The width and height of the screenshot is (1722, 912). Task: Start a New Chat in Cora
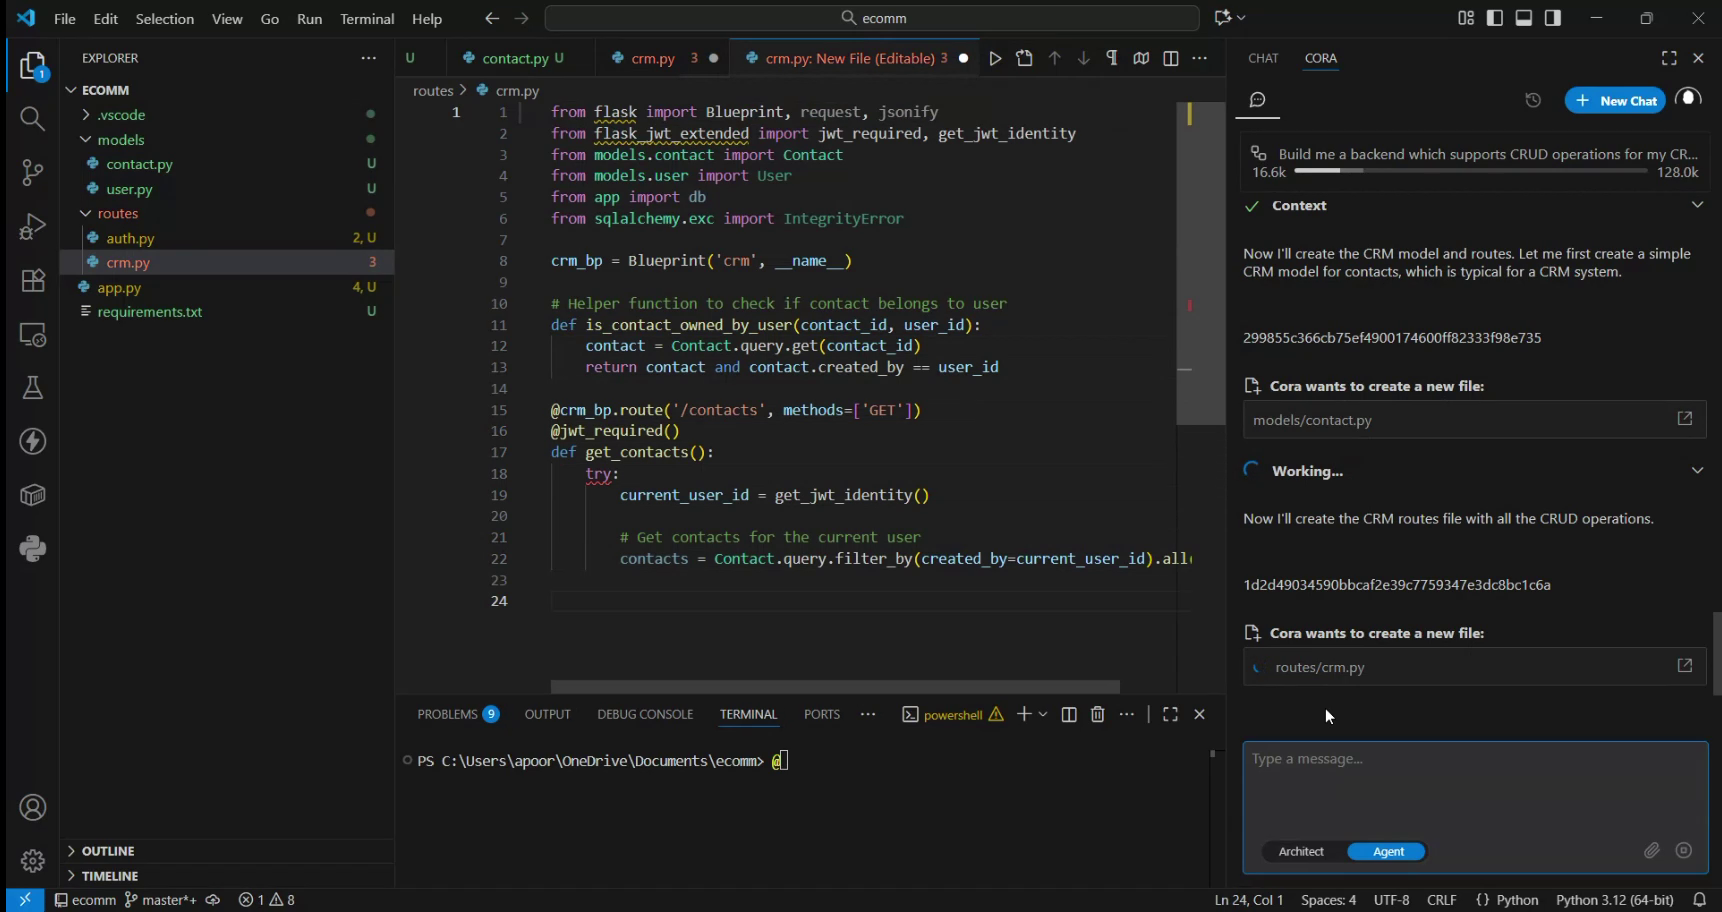[x=1615, y=100]
